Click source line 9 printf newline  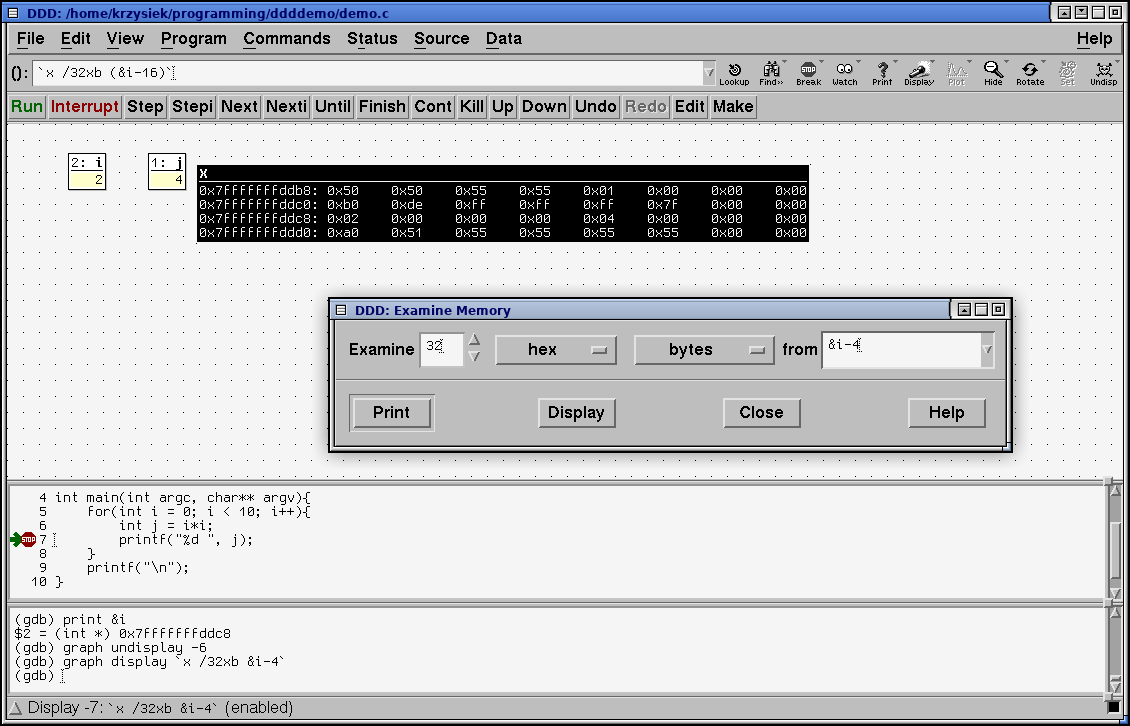pos(138,568)
